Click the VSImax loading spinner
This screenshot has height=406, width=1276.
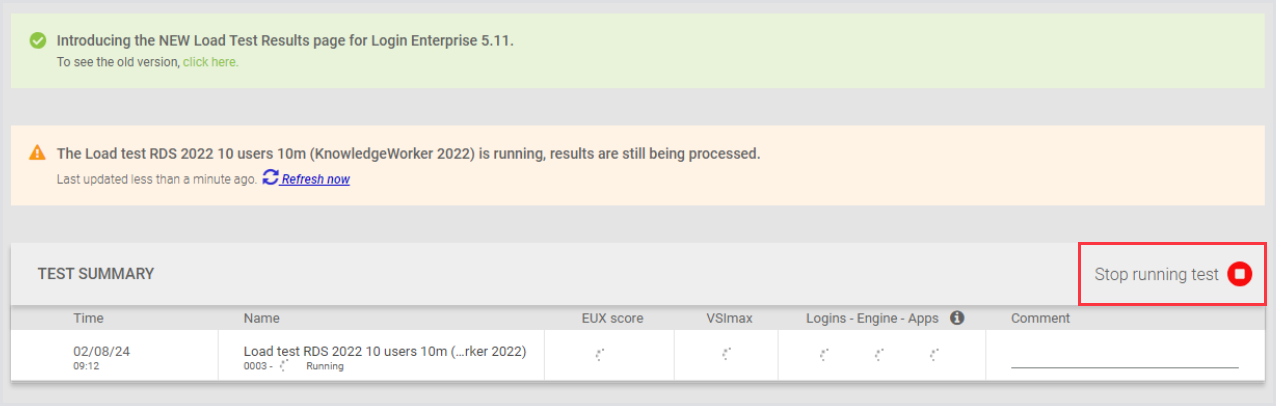(x=727, y=354)
